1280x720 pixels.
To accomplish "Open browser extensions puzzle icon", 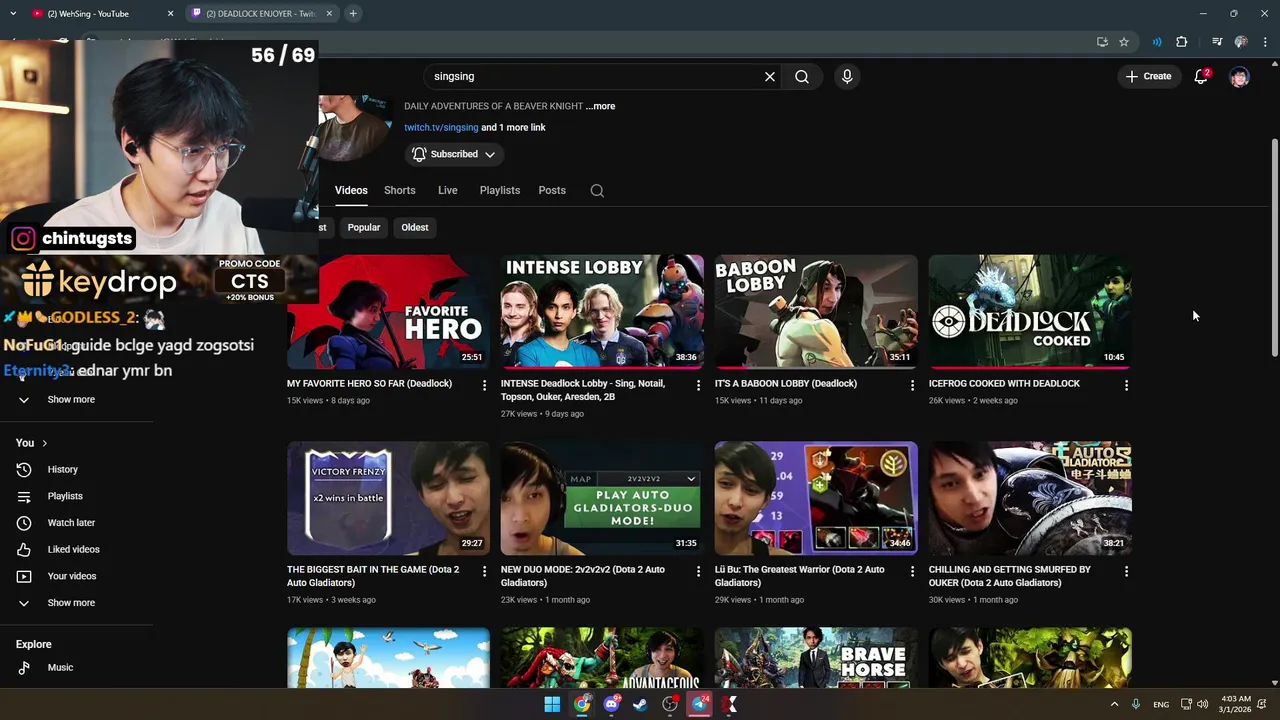I will point(1182,42).
